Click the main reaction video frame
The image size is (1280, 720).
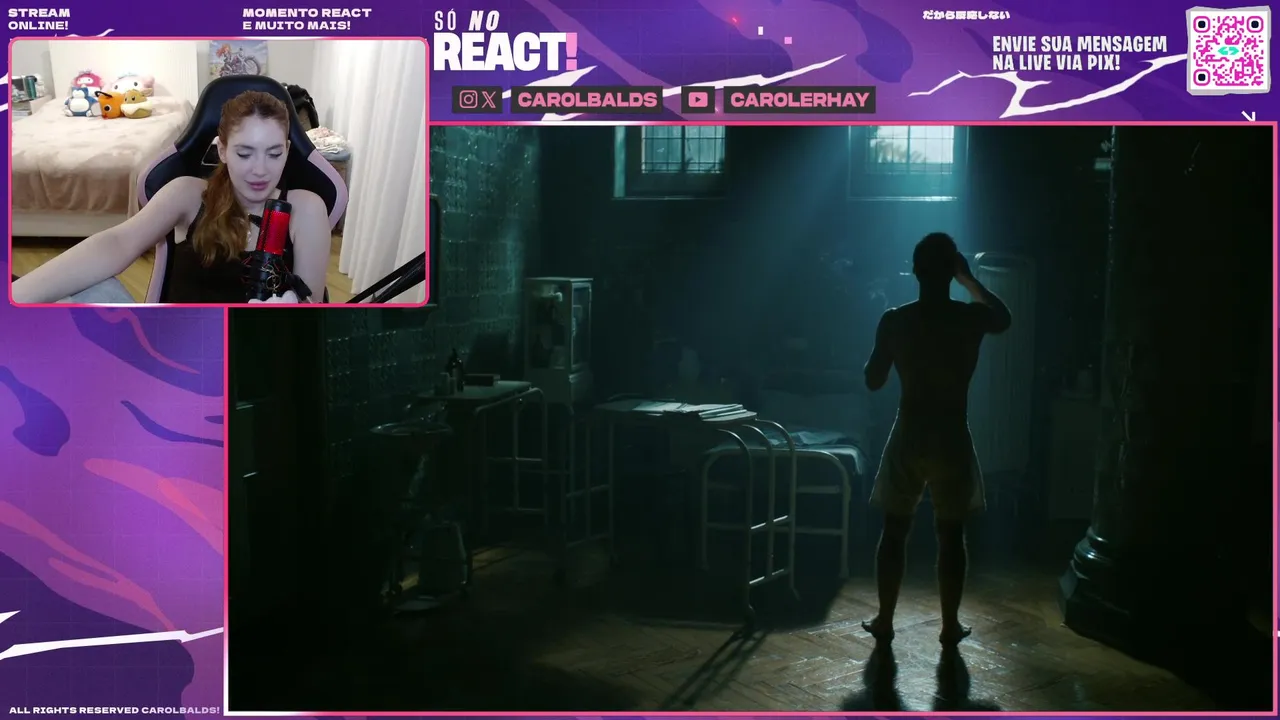click(752, 418)
